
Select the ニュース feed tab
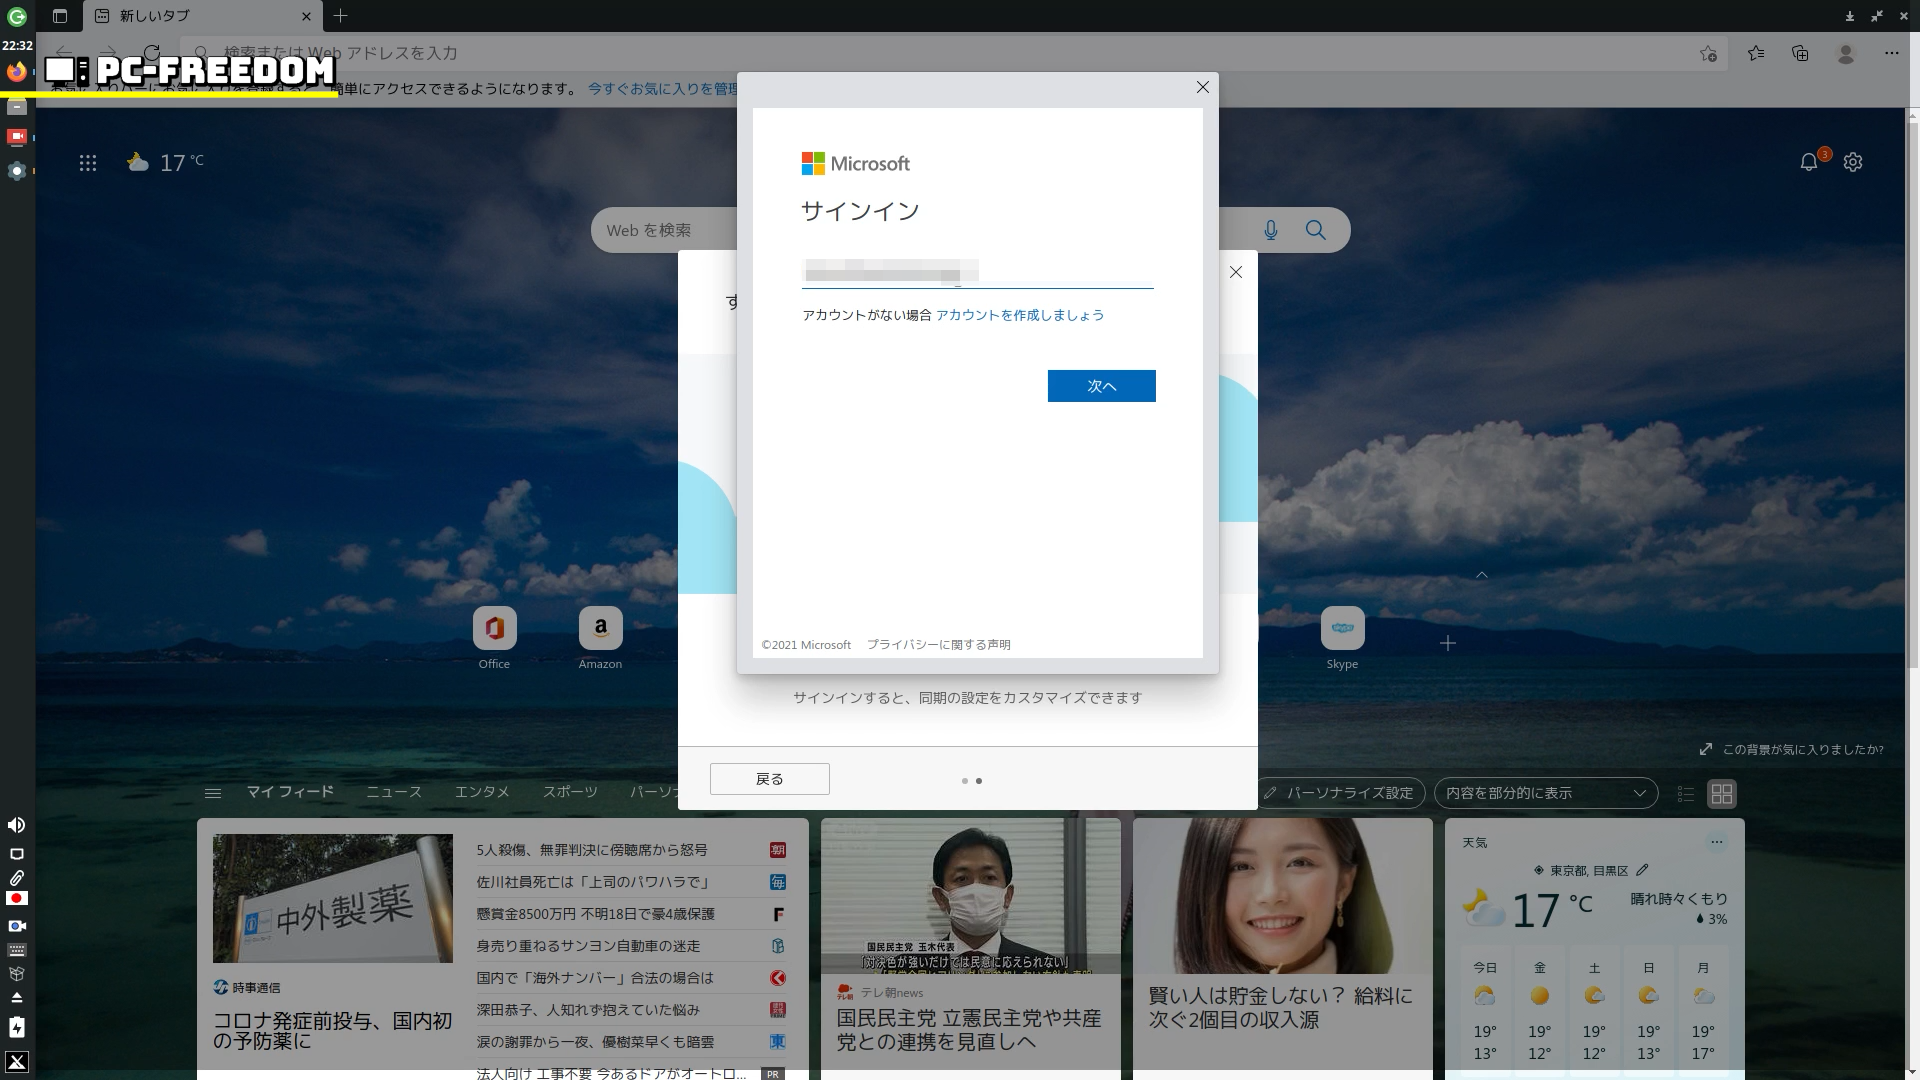click(394, 792)
